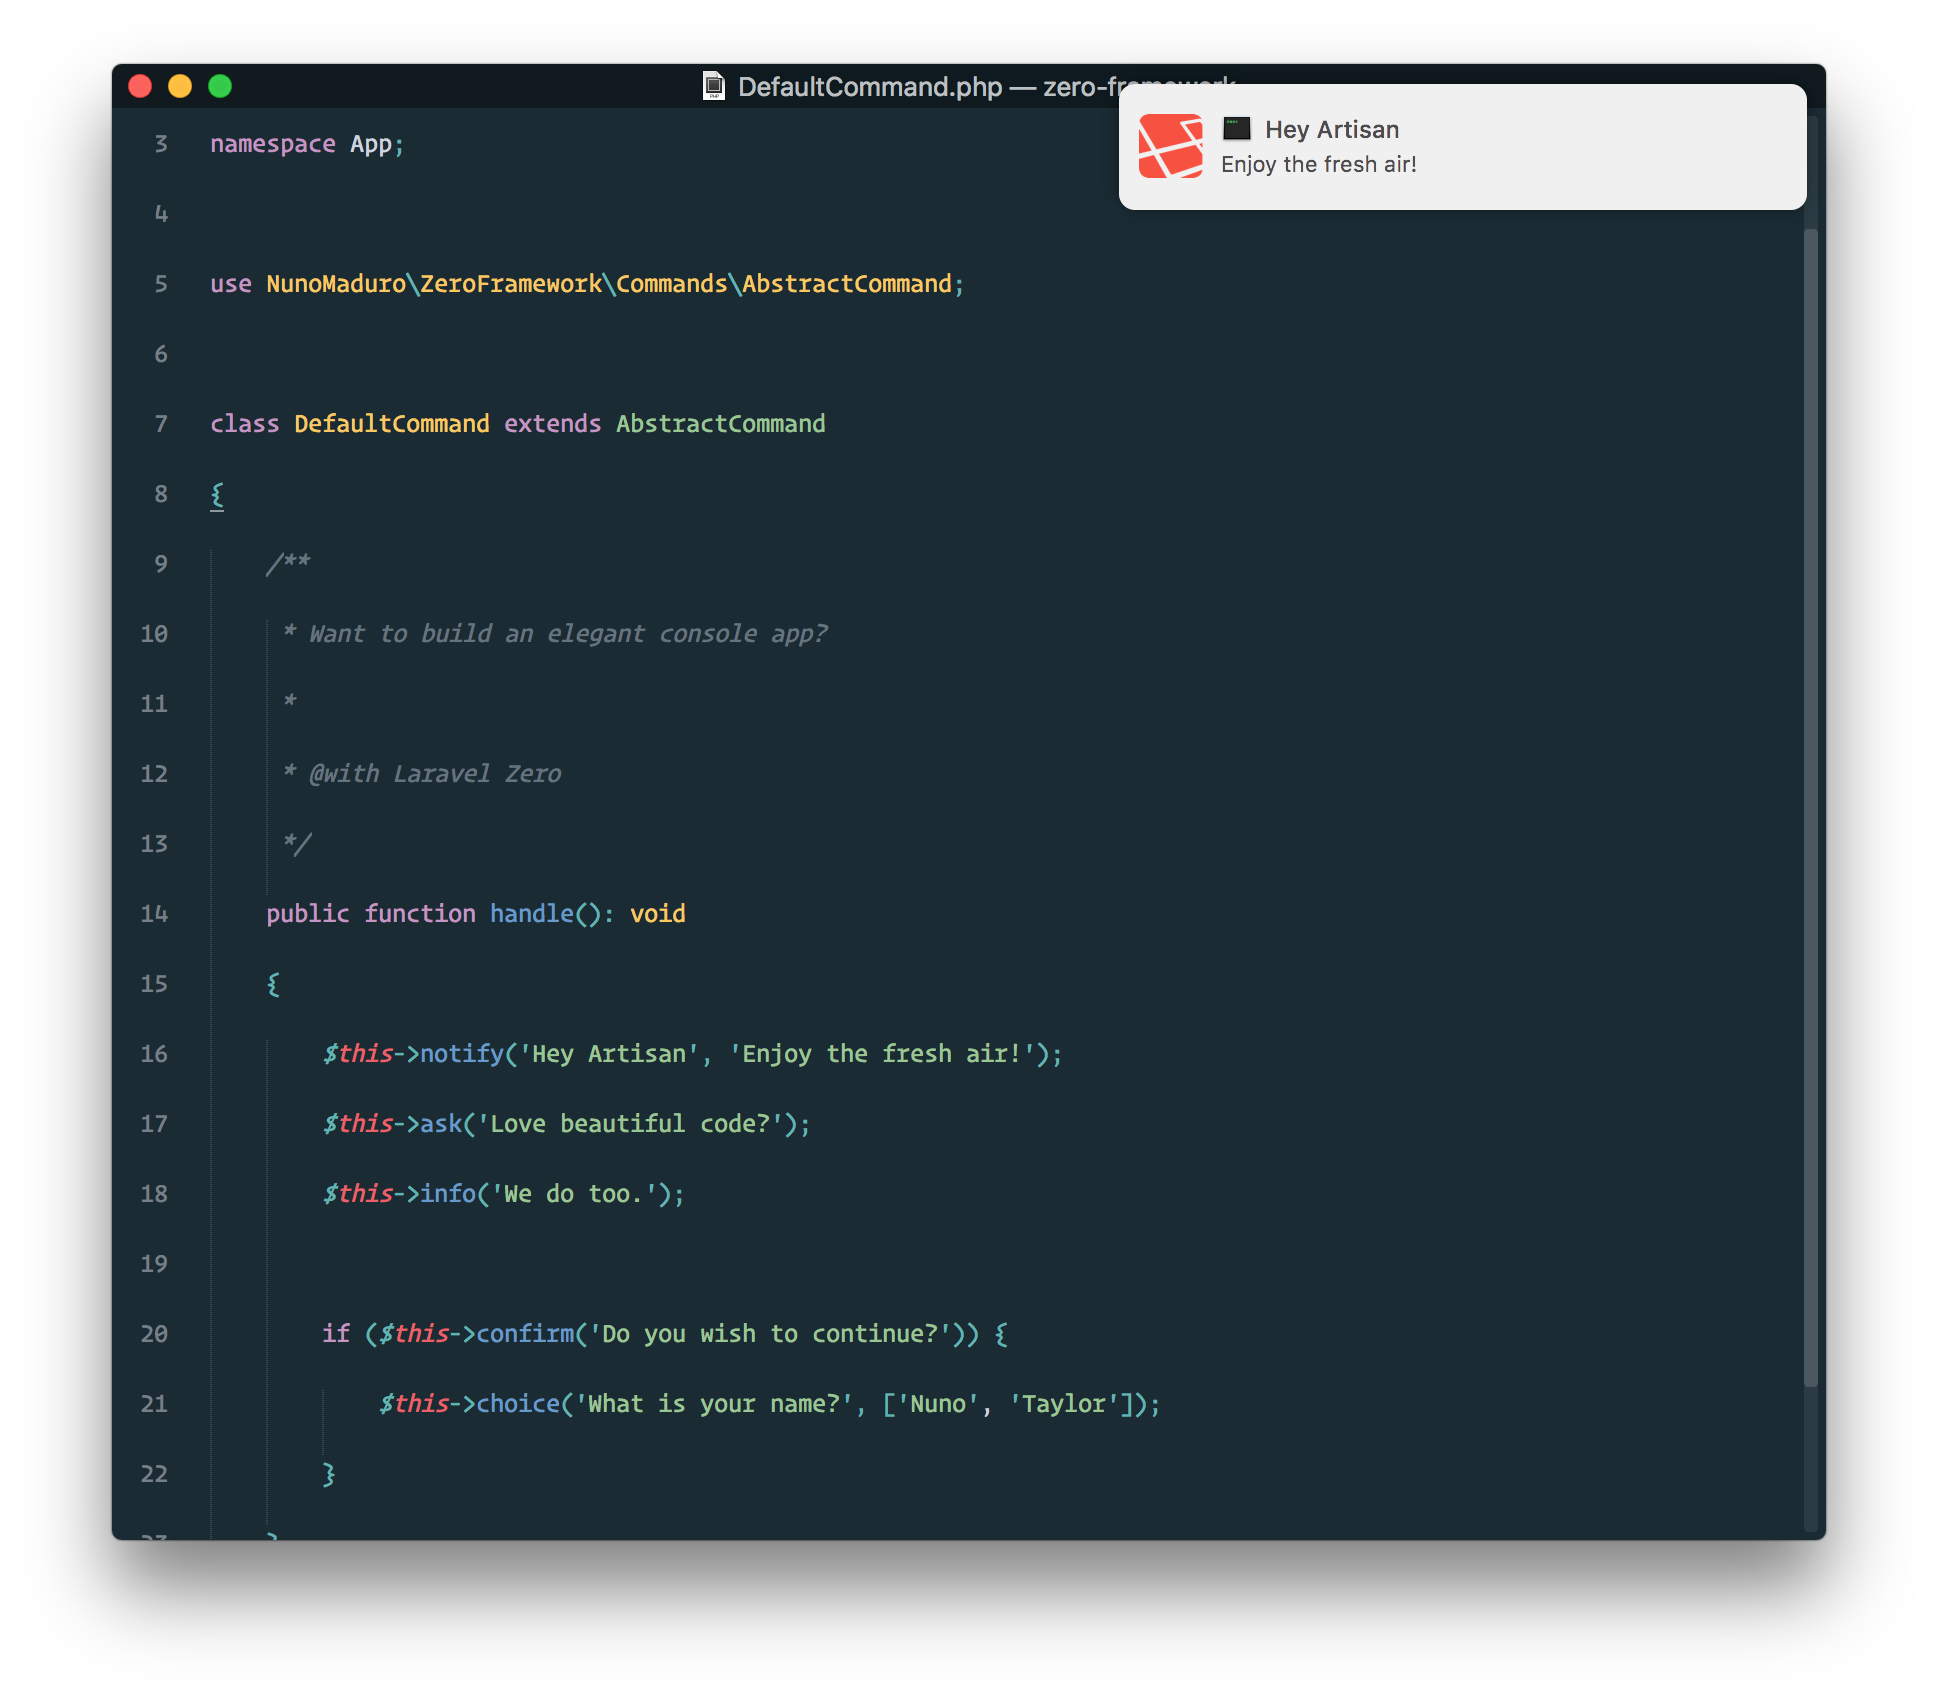Minimize window using the yellow button
Screen dimensions: 1938x1700
coord(180,86)
